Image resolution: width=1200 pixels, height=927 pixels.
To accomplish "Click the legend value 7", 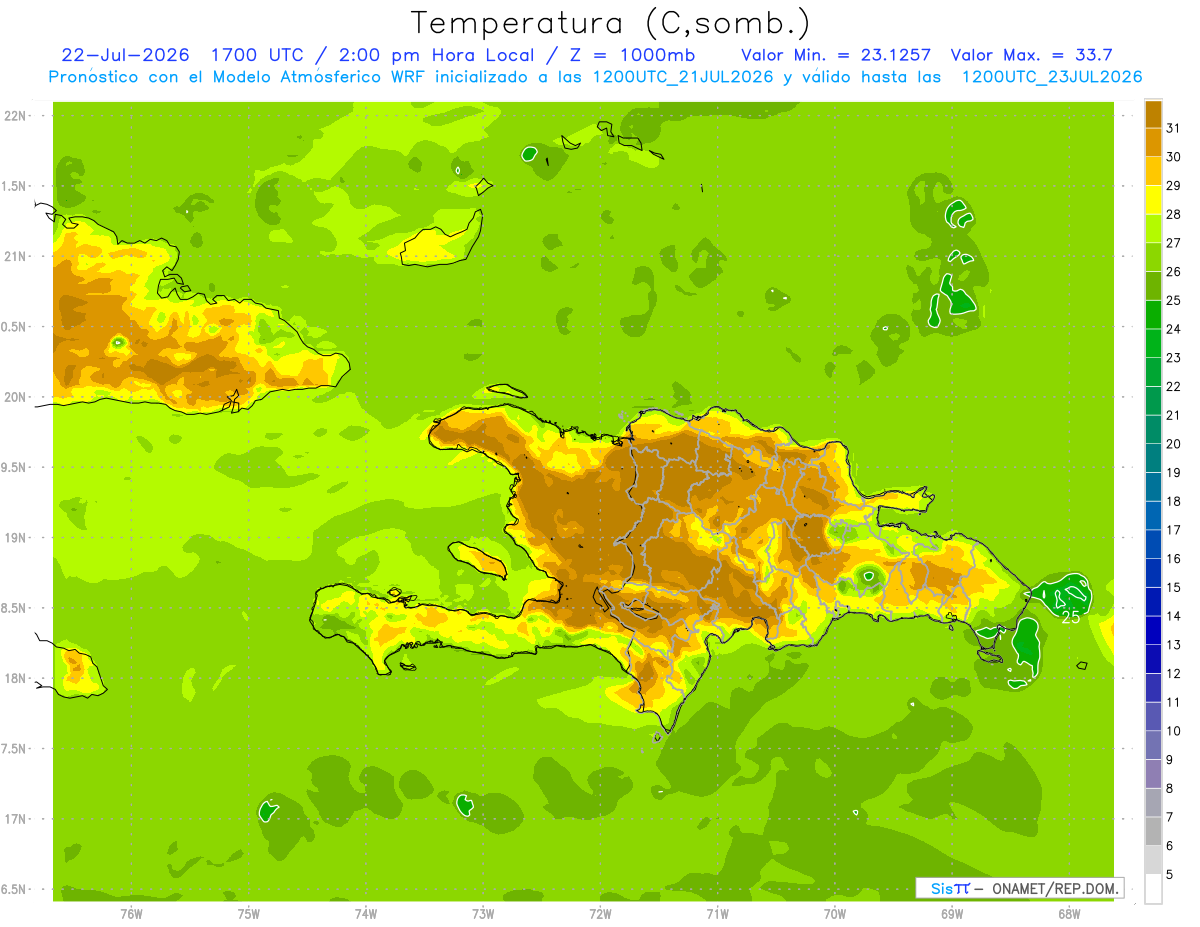I will pos(1170,818).
